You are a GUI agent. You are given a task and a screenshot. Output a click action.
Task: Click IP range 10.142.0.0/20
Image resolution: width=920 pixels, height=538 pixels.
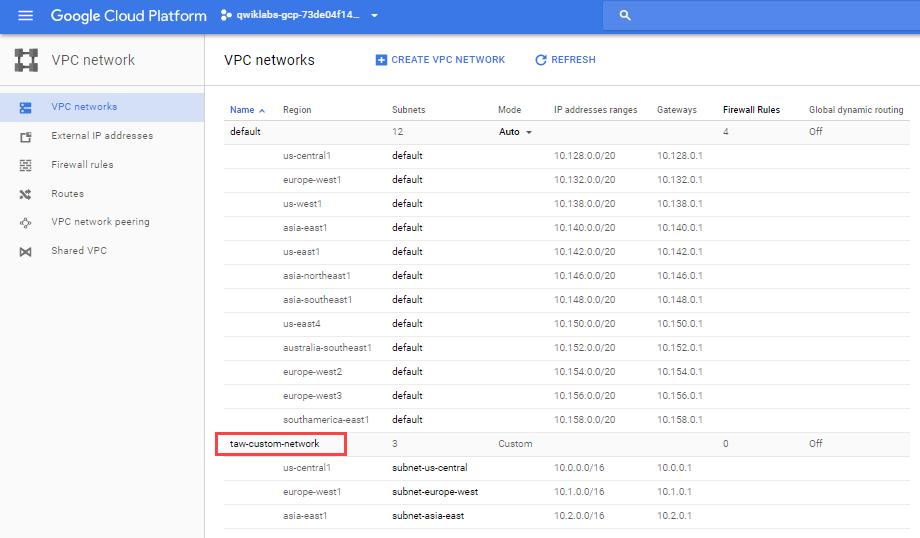click(584, 252)
